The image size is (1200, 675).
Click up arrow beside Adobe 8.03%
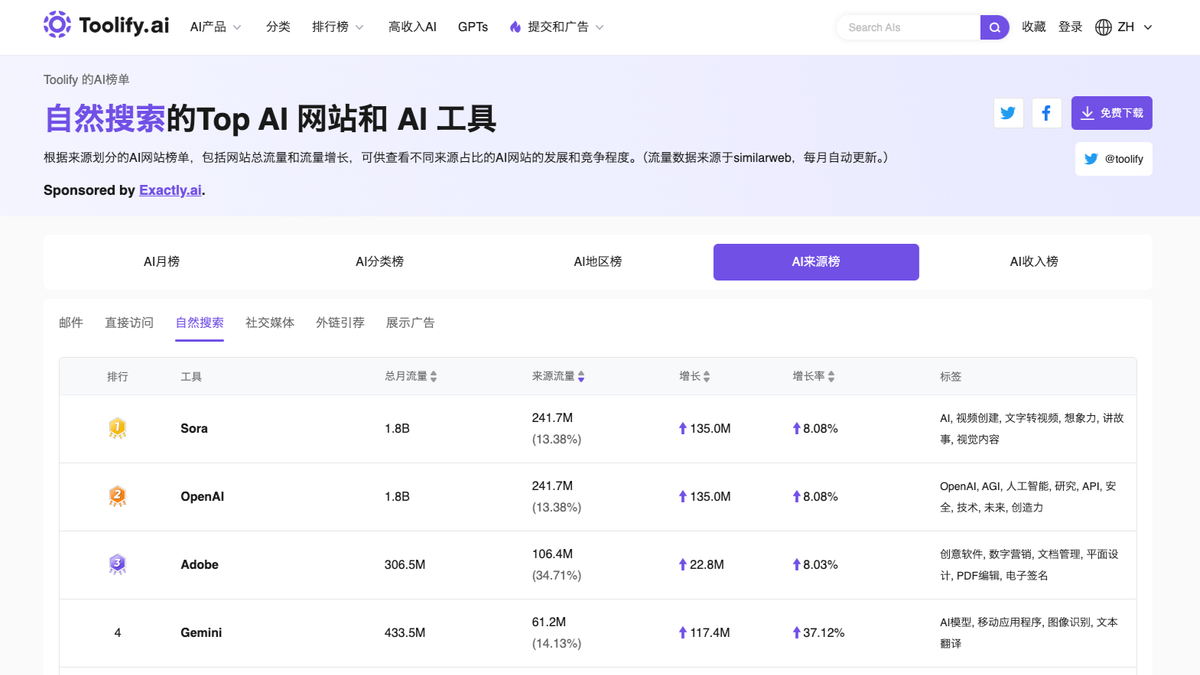(797, 564)
